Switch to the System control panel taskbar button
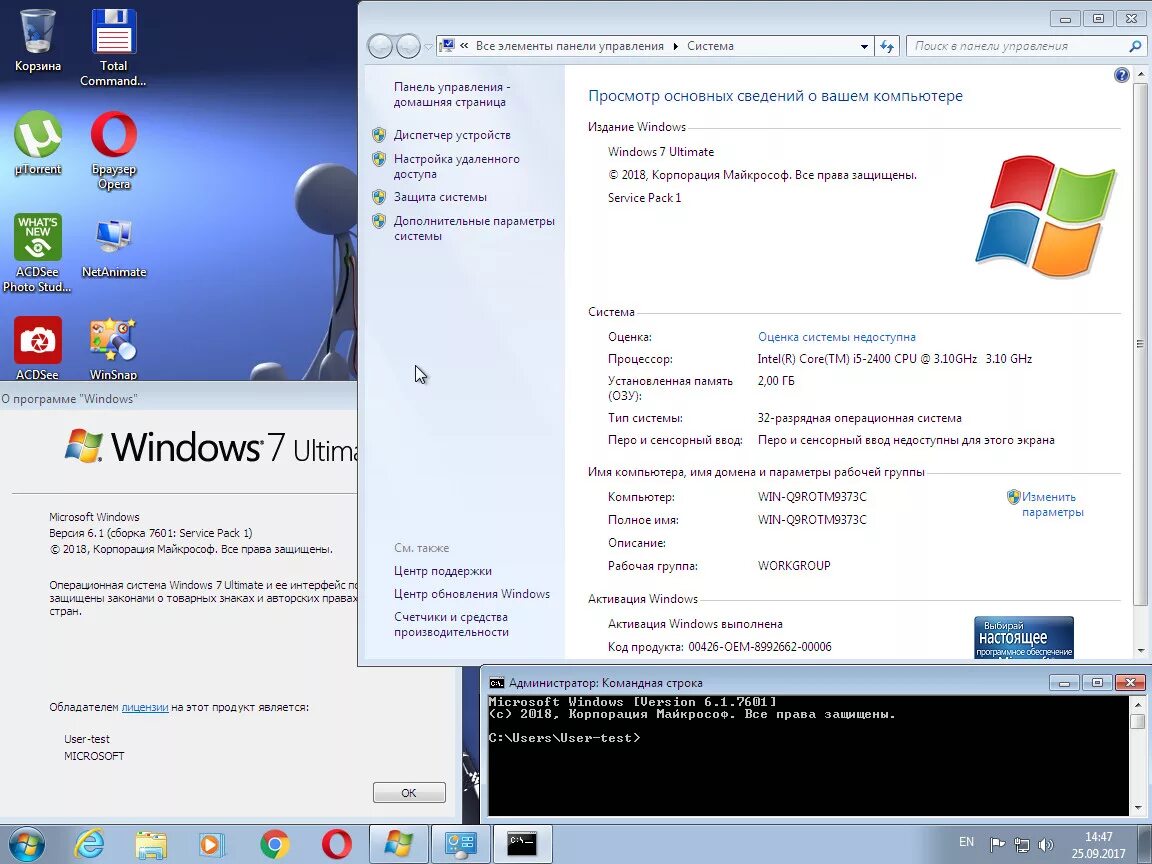The width and height of the screenshot is (1152, 864). point(460,844)
